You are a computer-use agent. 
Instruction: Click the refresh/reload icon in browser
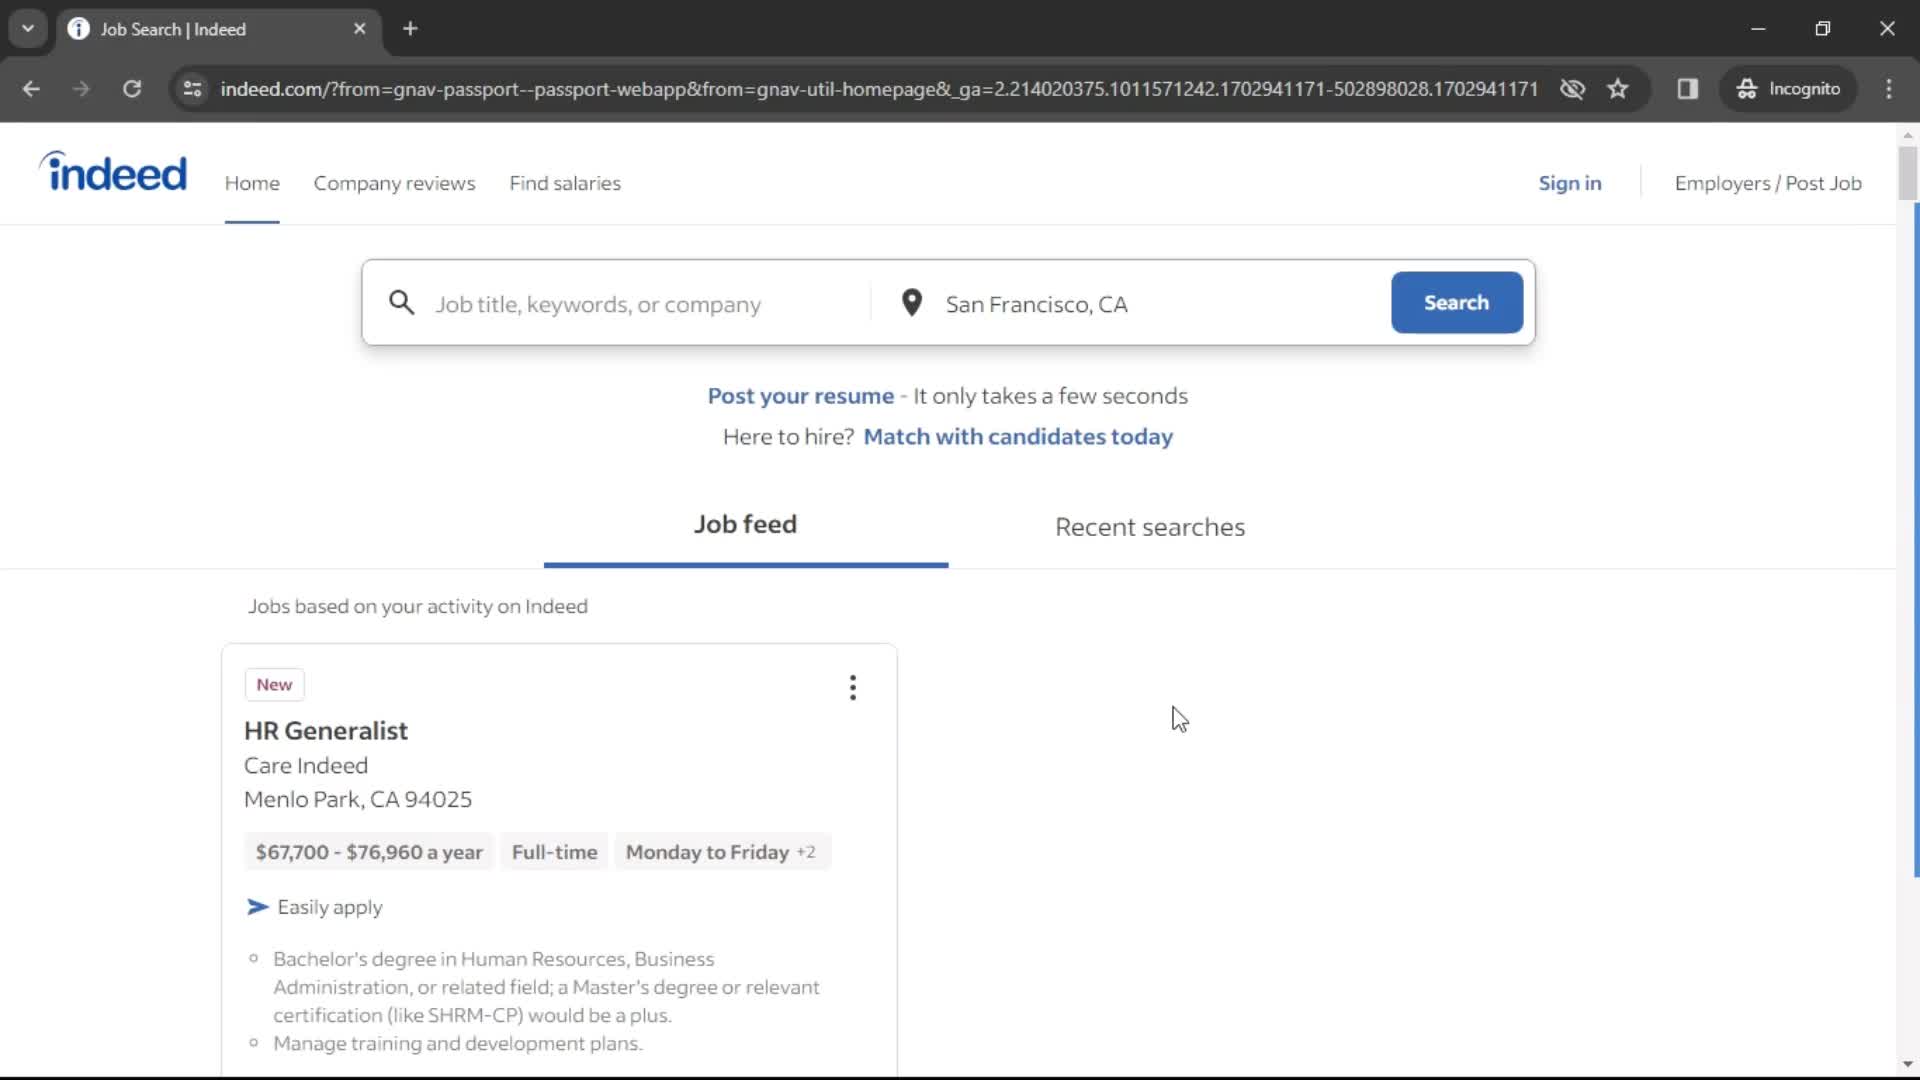click(132, 90)
